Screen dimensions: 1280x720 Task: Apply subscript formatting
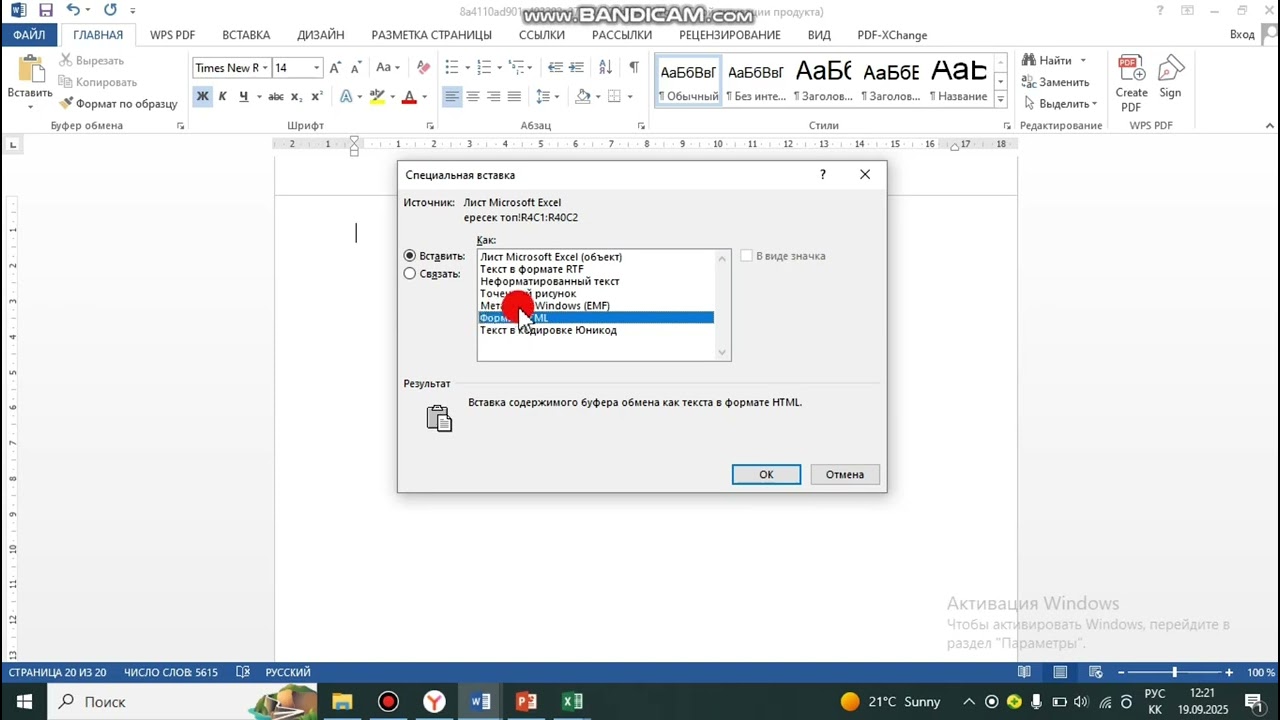tap(299, 97)
